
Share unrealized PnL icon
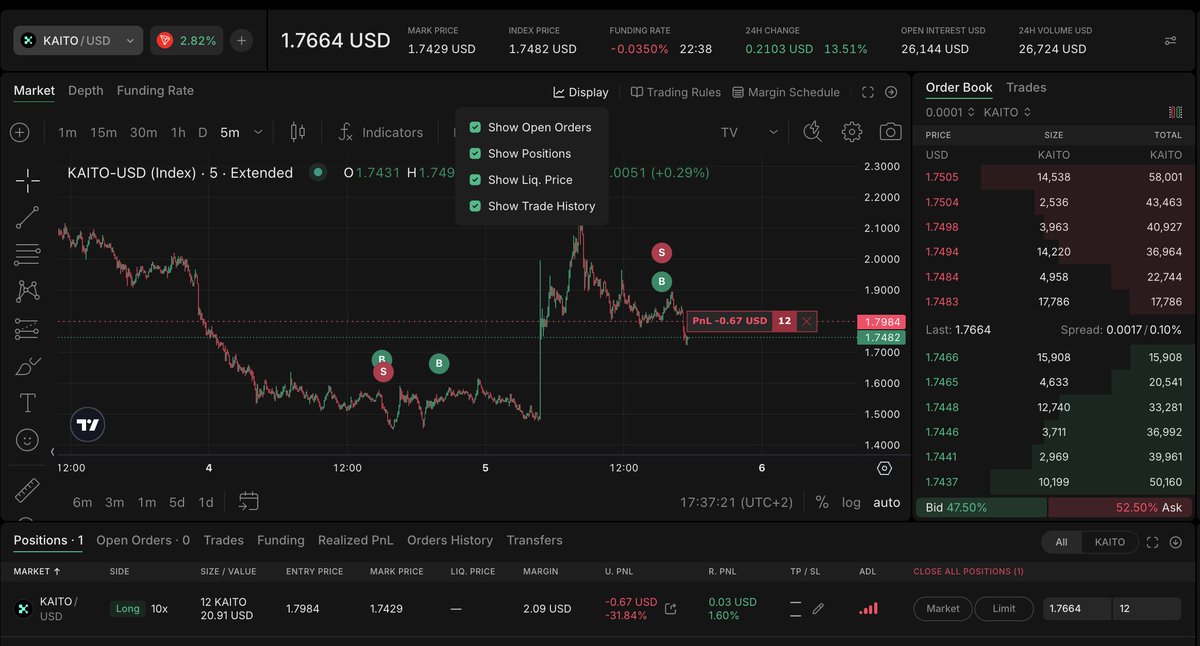[x=670, y=608]
